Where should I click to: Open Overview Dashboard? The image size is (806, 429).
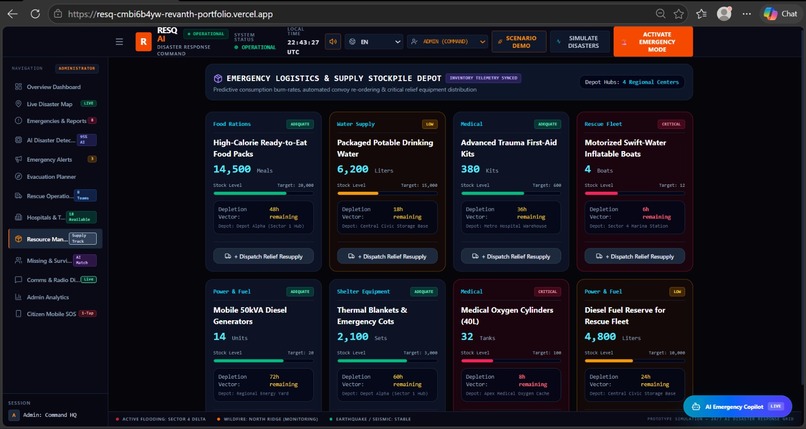pyautogui.click(x=56, y=87)
